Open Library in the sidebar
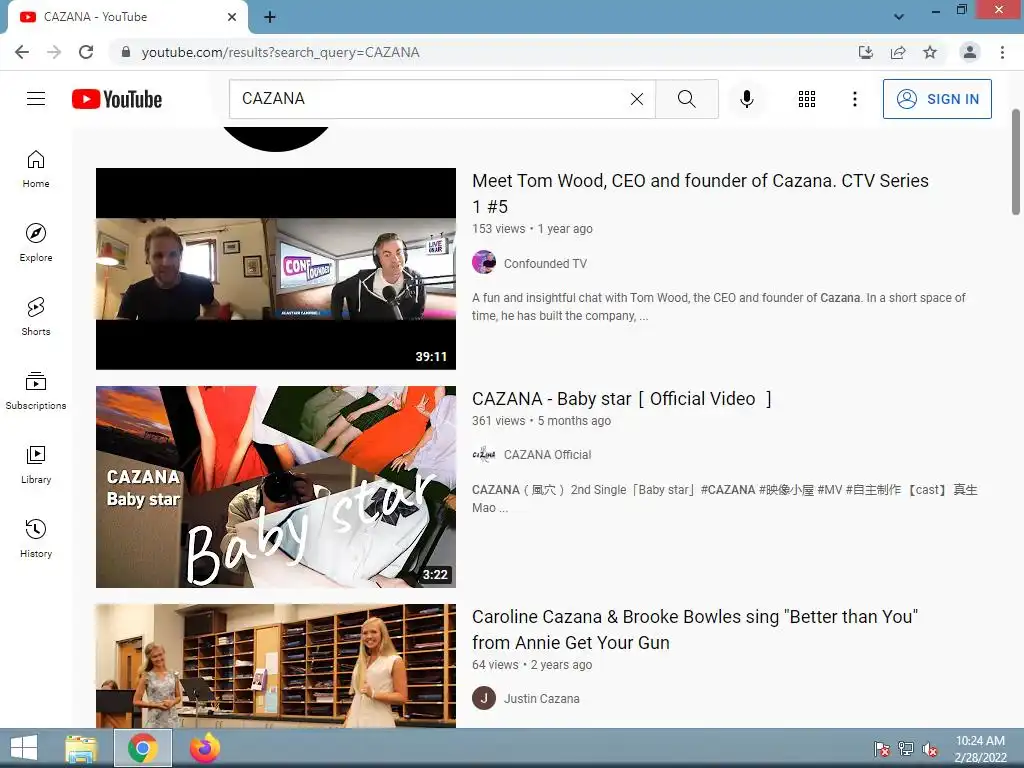 point(36,464)
